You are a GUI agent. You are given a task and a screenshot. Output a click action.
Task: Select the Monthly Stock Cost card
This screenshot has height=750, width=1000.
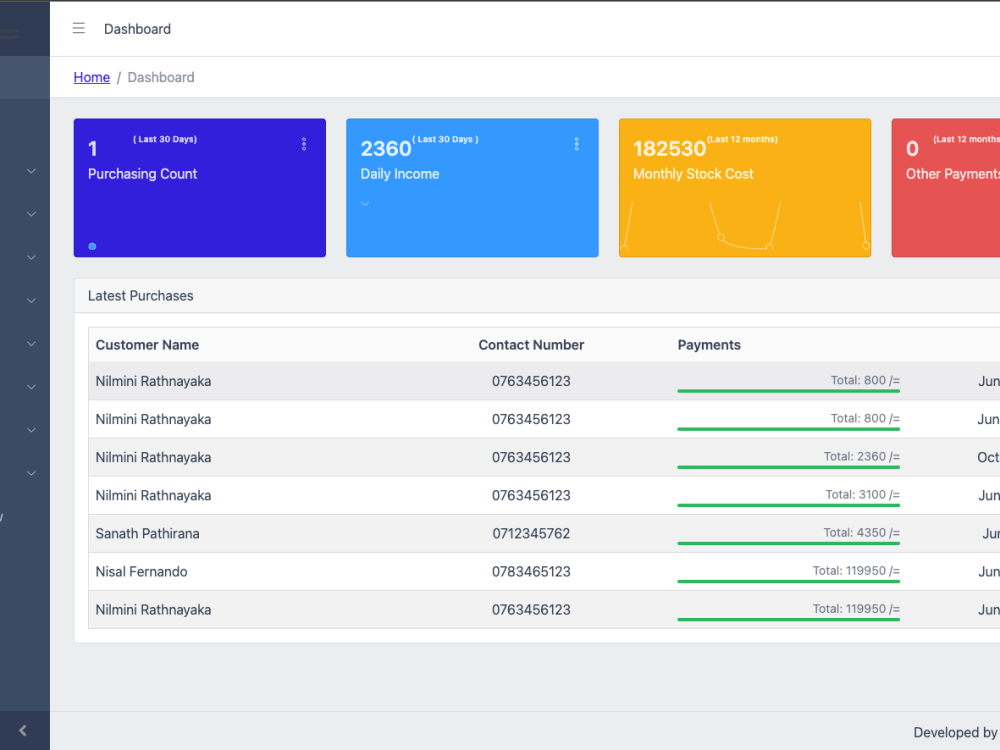point(745,188)
